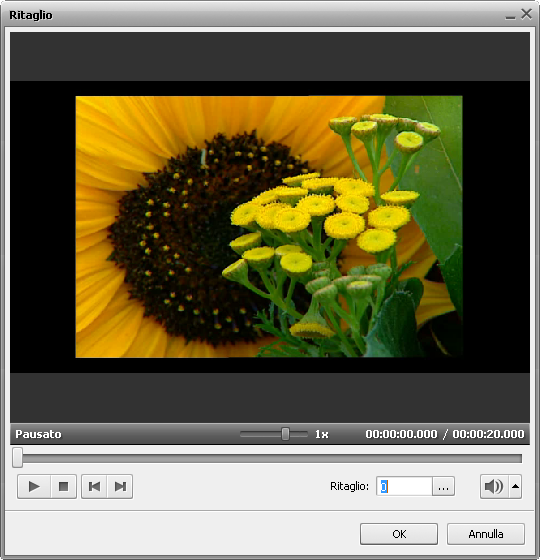The height and width of the screenshot is (560, 540).
Task: Click the Pausato status label
Action: 38,434
